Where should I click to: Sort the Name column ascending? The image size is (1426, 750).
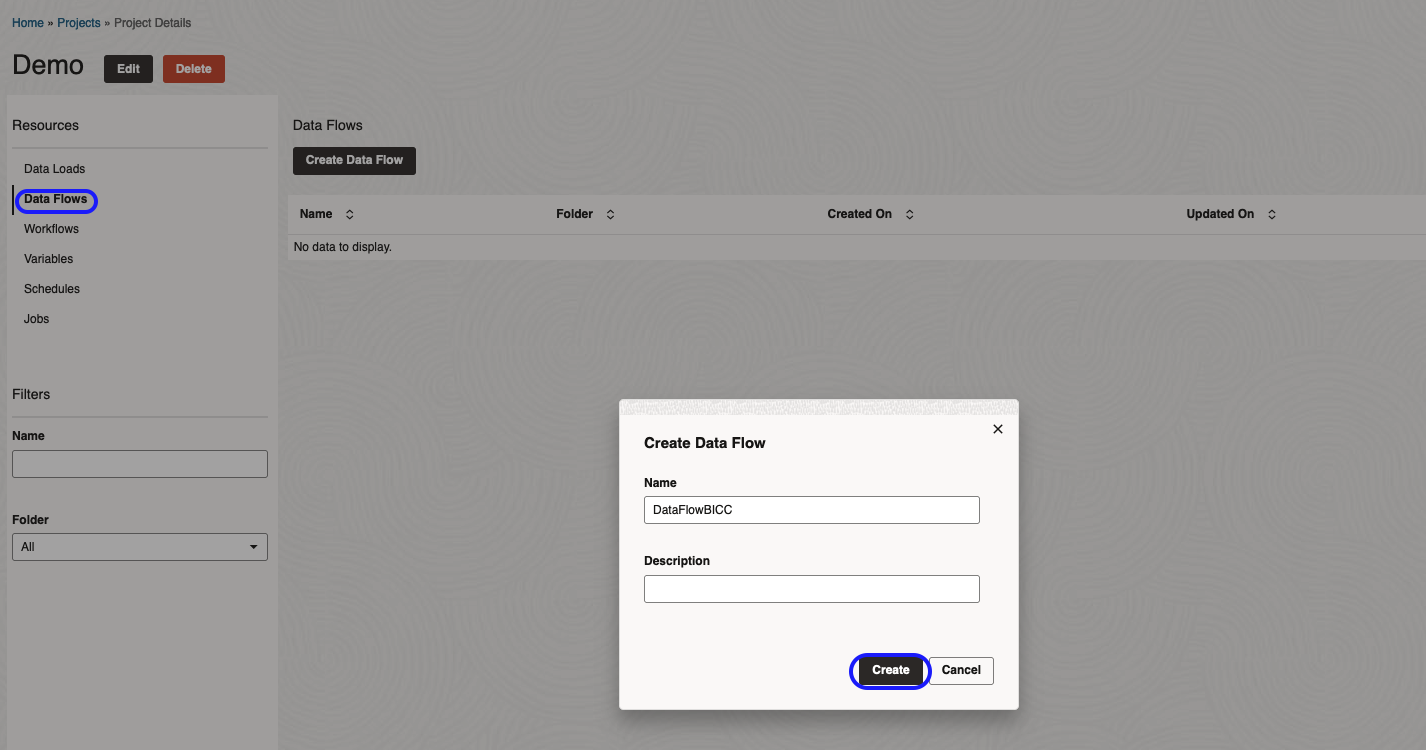(x=348, y=213)
